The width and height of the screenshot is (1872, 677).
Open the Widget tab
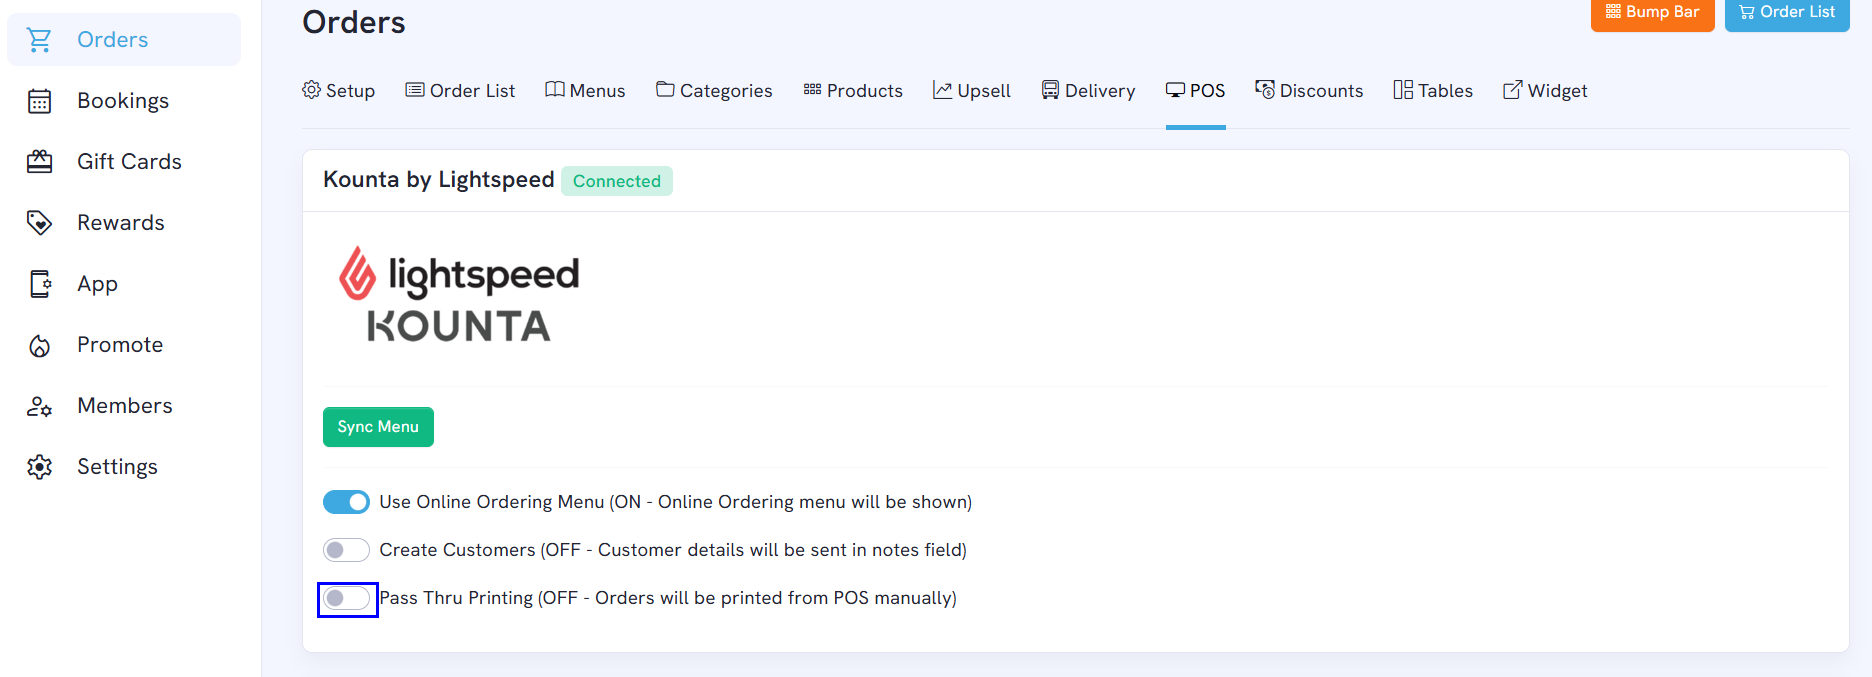click(x=1545, y=91)
